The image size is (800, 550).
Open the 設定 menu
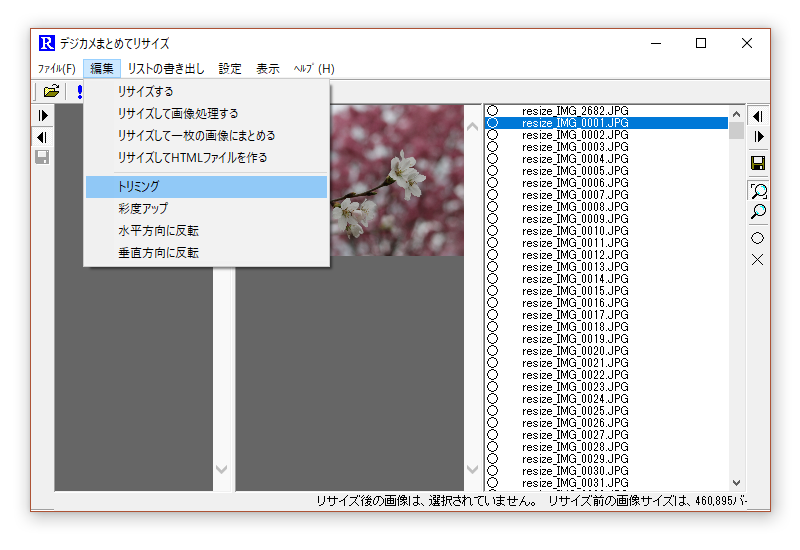[x=230, y=68]
